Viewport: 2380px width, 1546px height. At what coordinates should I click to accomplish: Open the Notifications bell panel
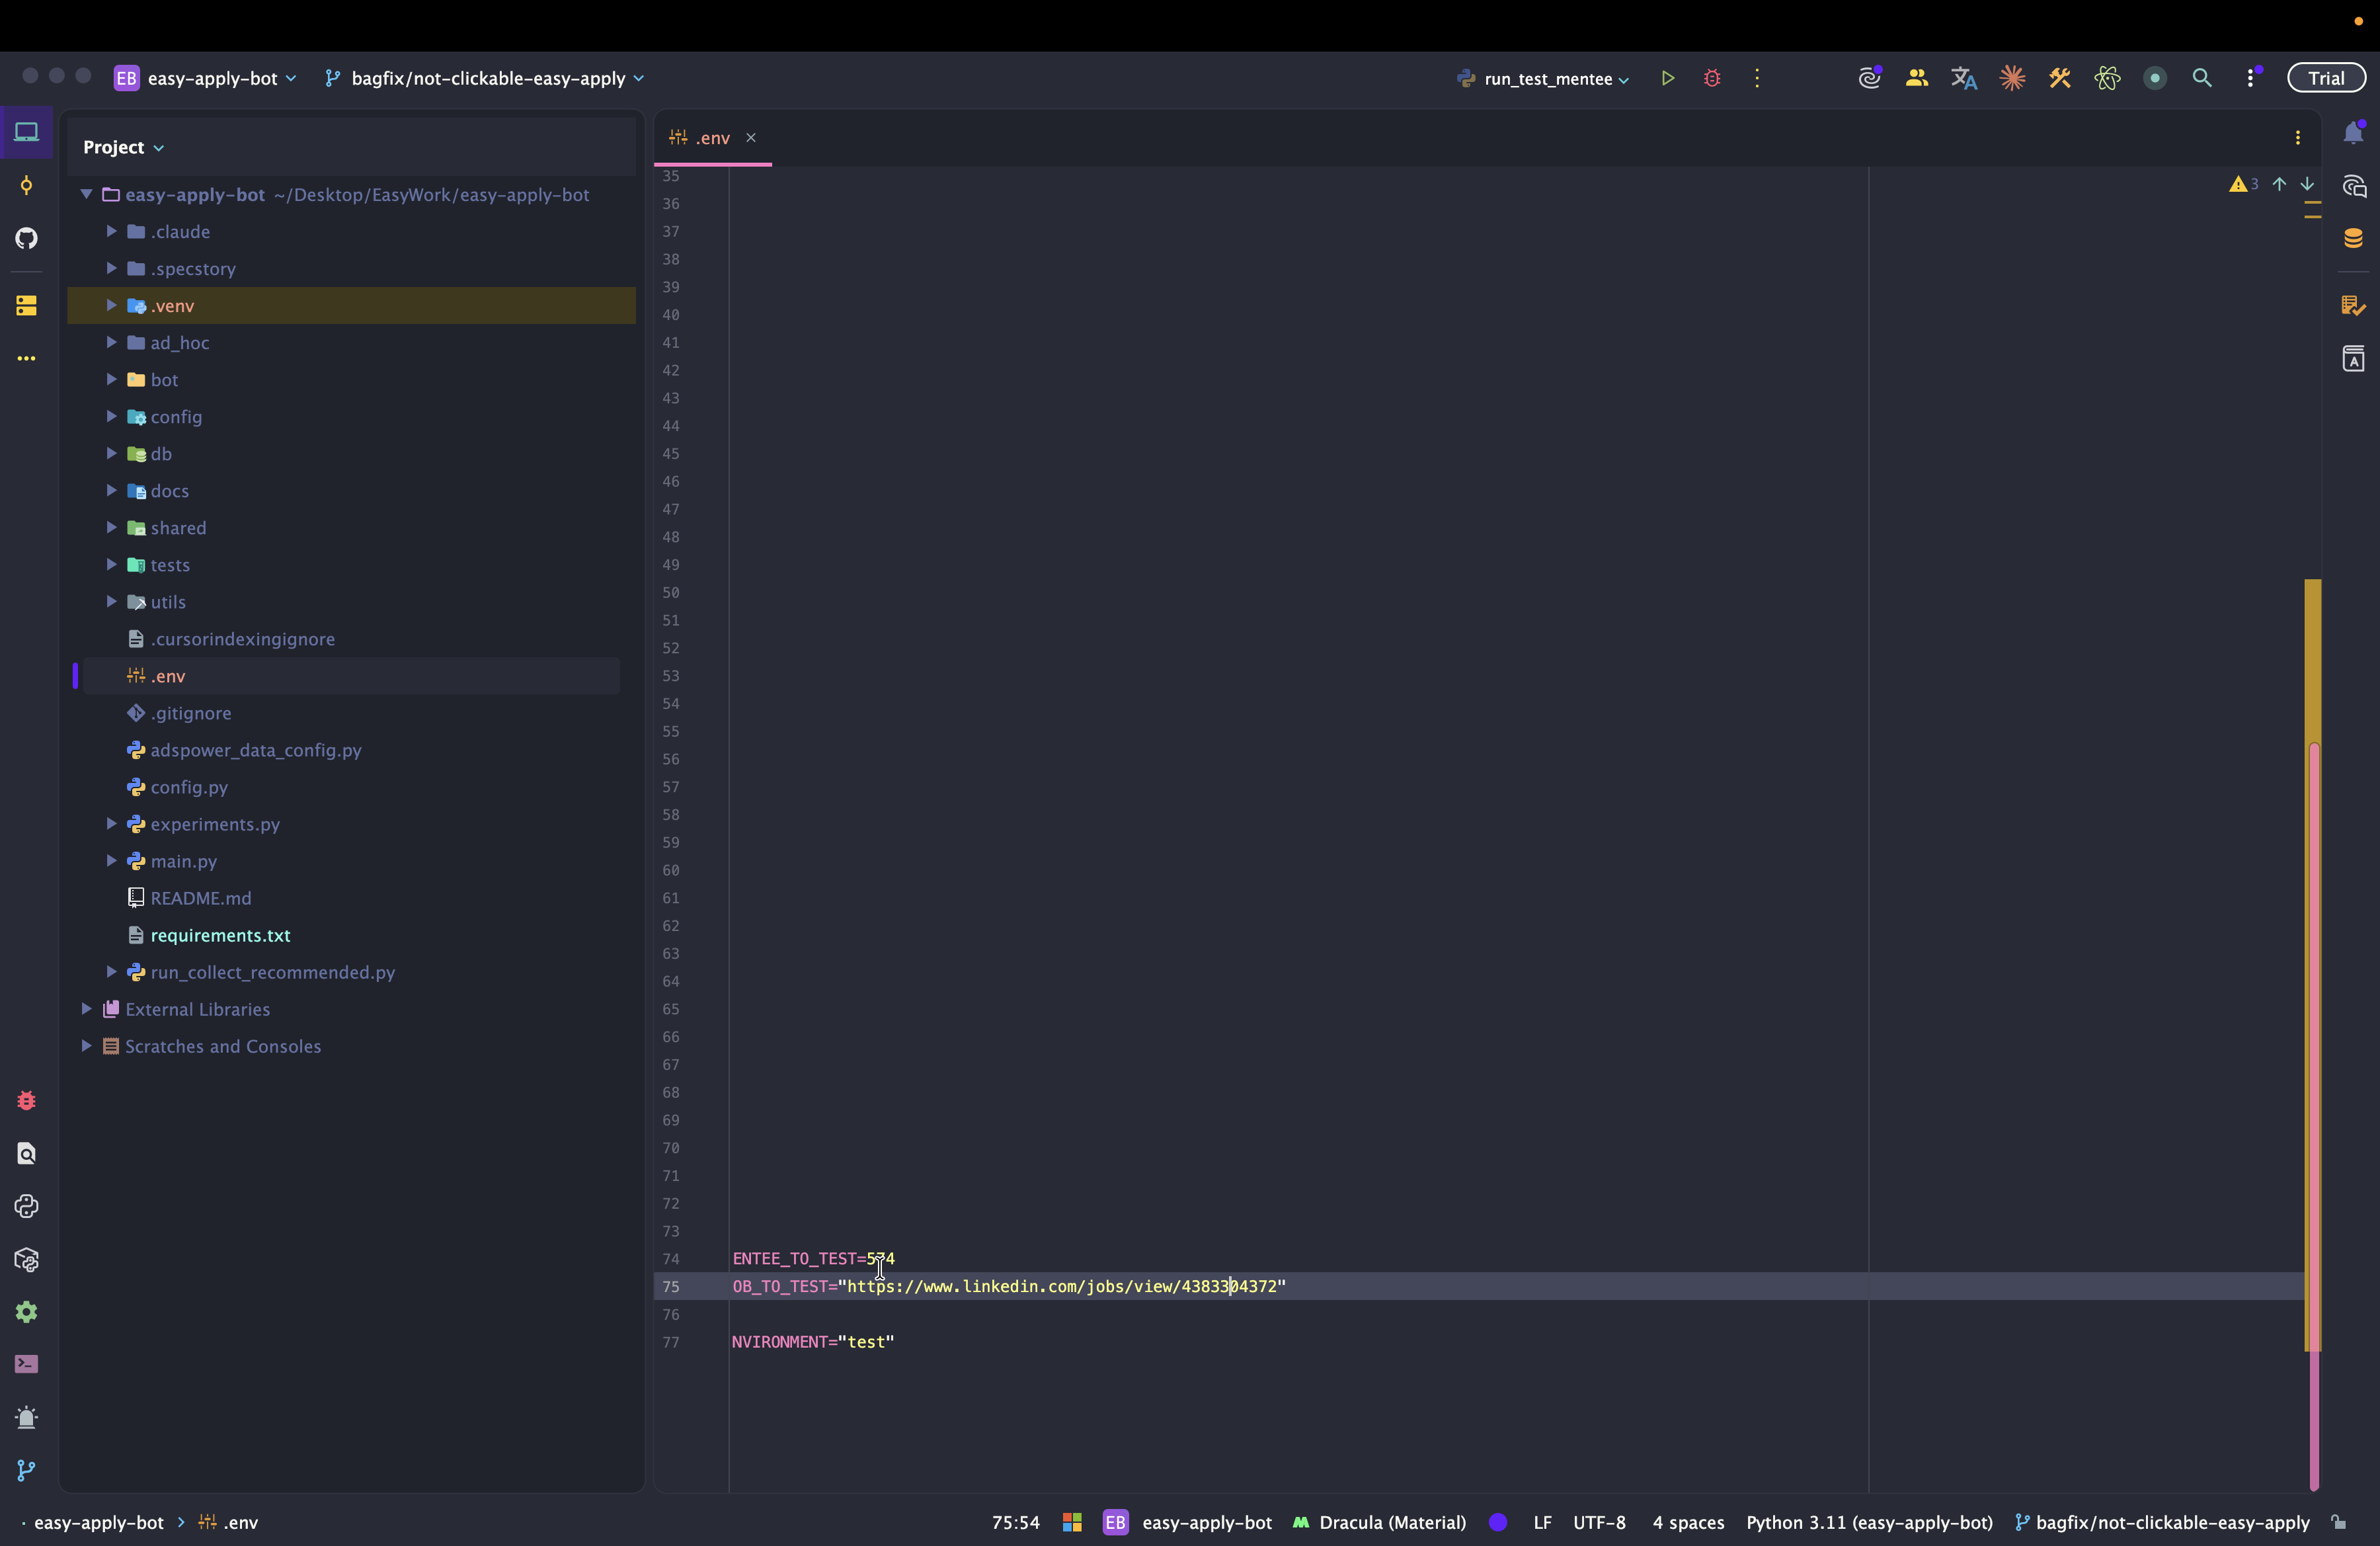pos(2353,133)
